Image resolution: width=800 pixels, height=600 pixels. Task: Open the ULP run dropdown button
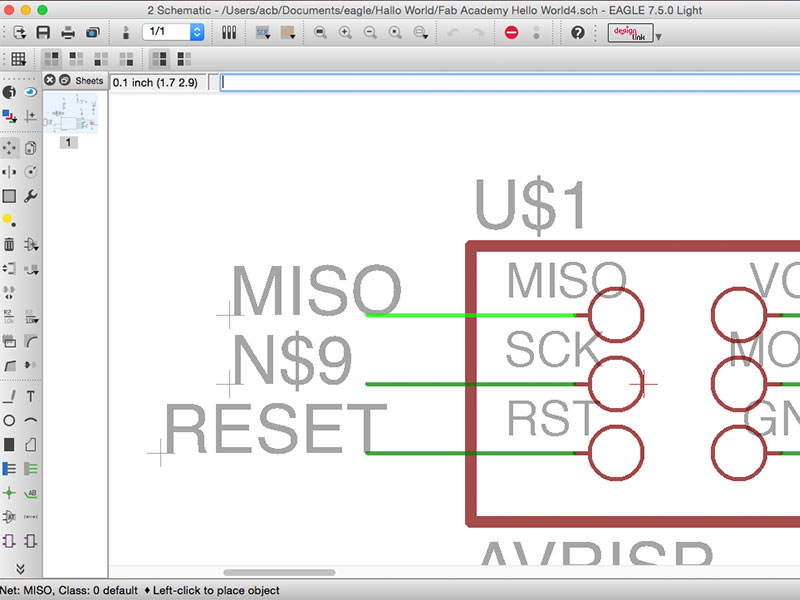click(288, 33)
